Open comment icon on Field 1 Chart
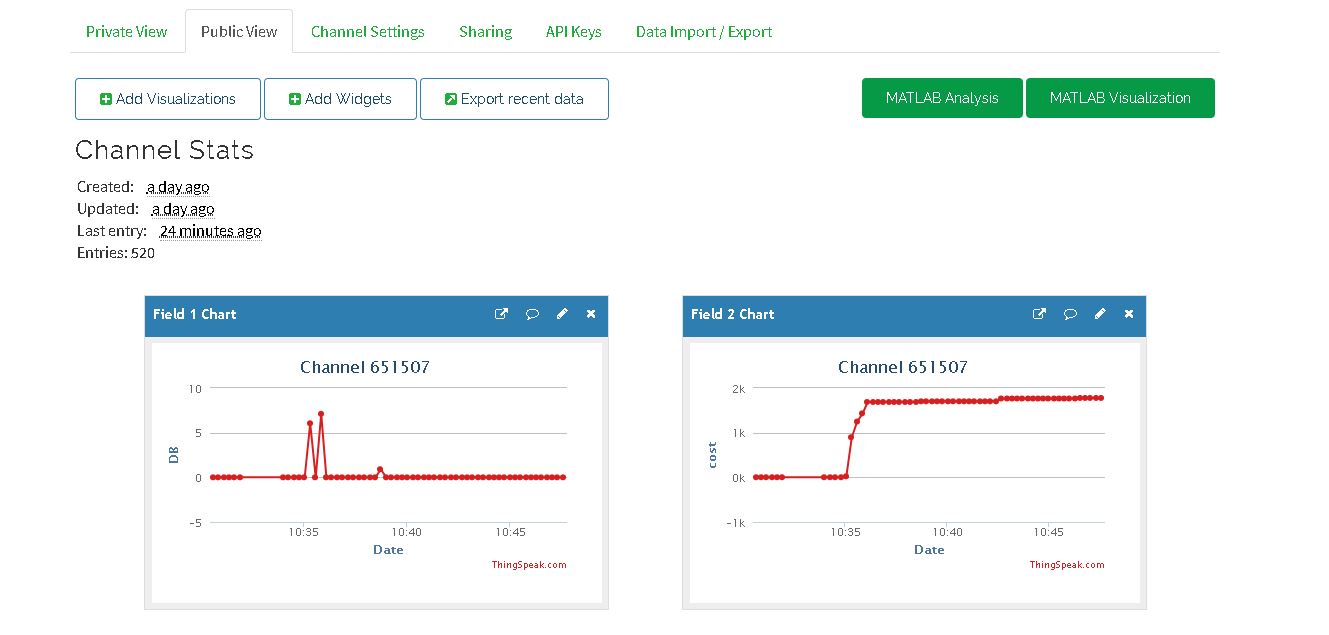This screenshot has width=1329, height=635. 532,314
